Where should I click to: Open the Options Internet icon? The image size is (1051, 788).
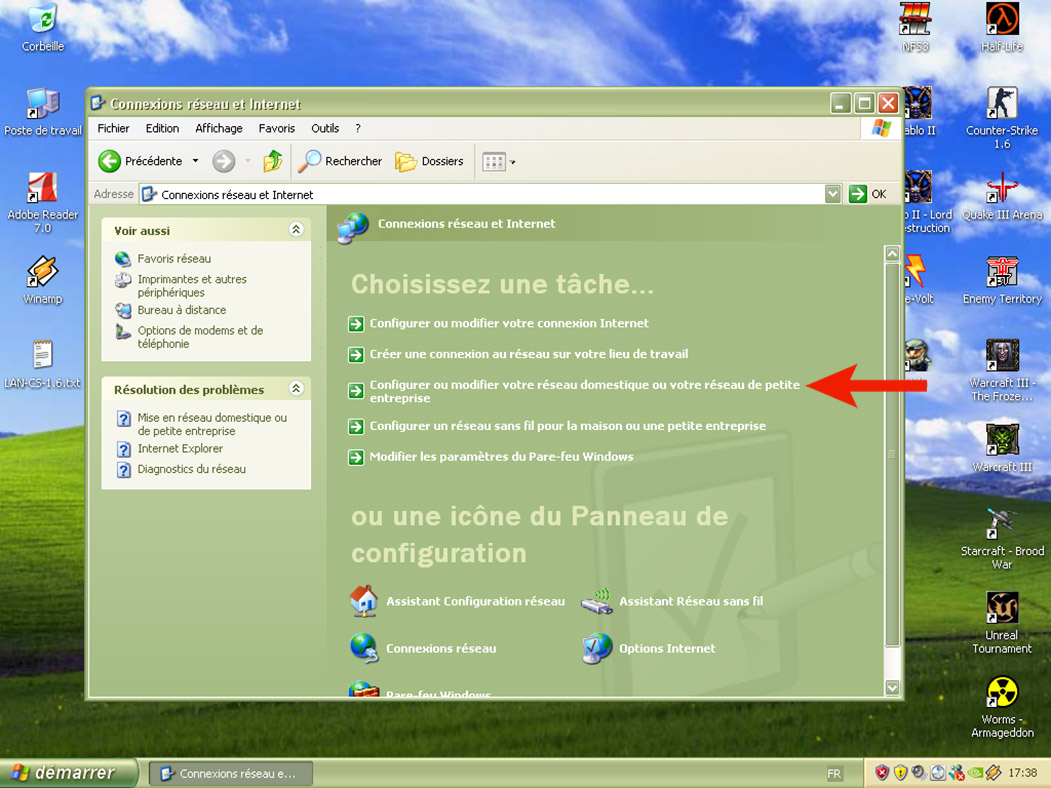tap(597, 648)
